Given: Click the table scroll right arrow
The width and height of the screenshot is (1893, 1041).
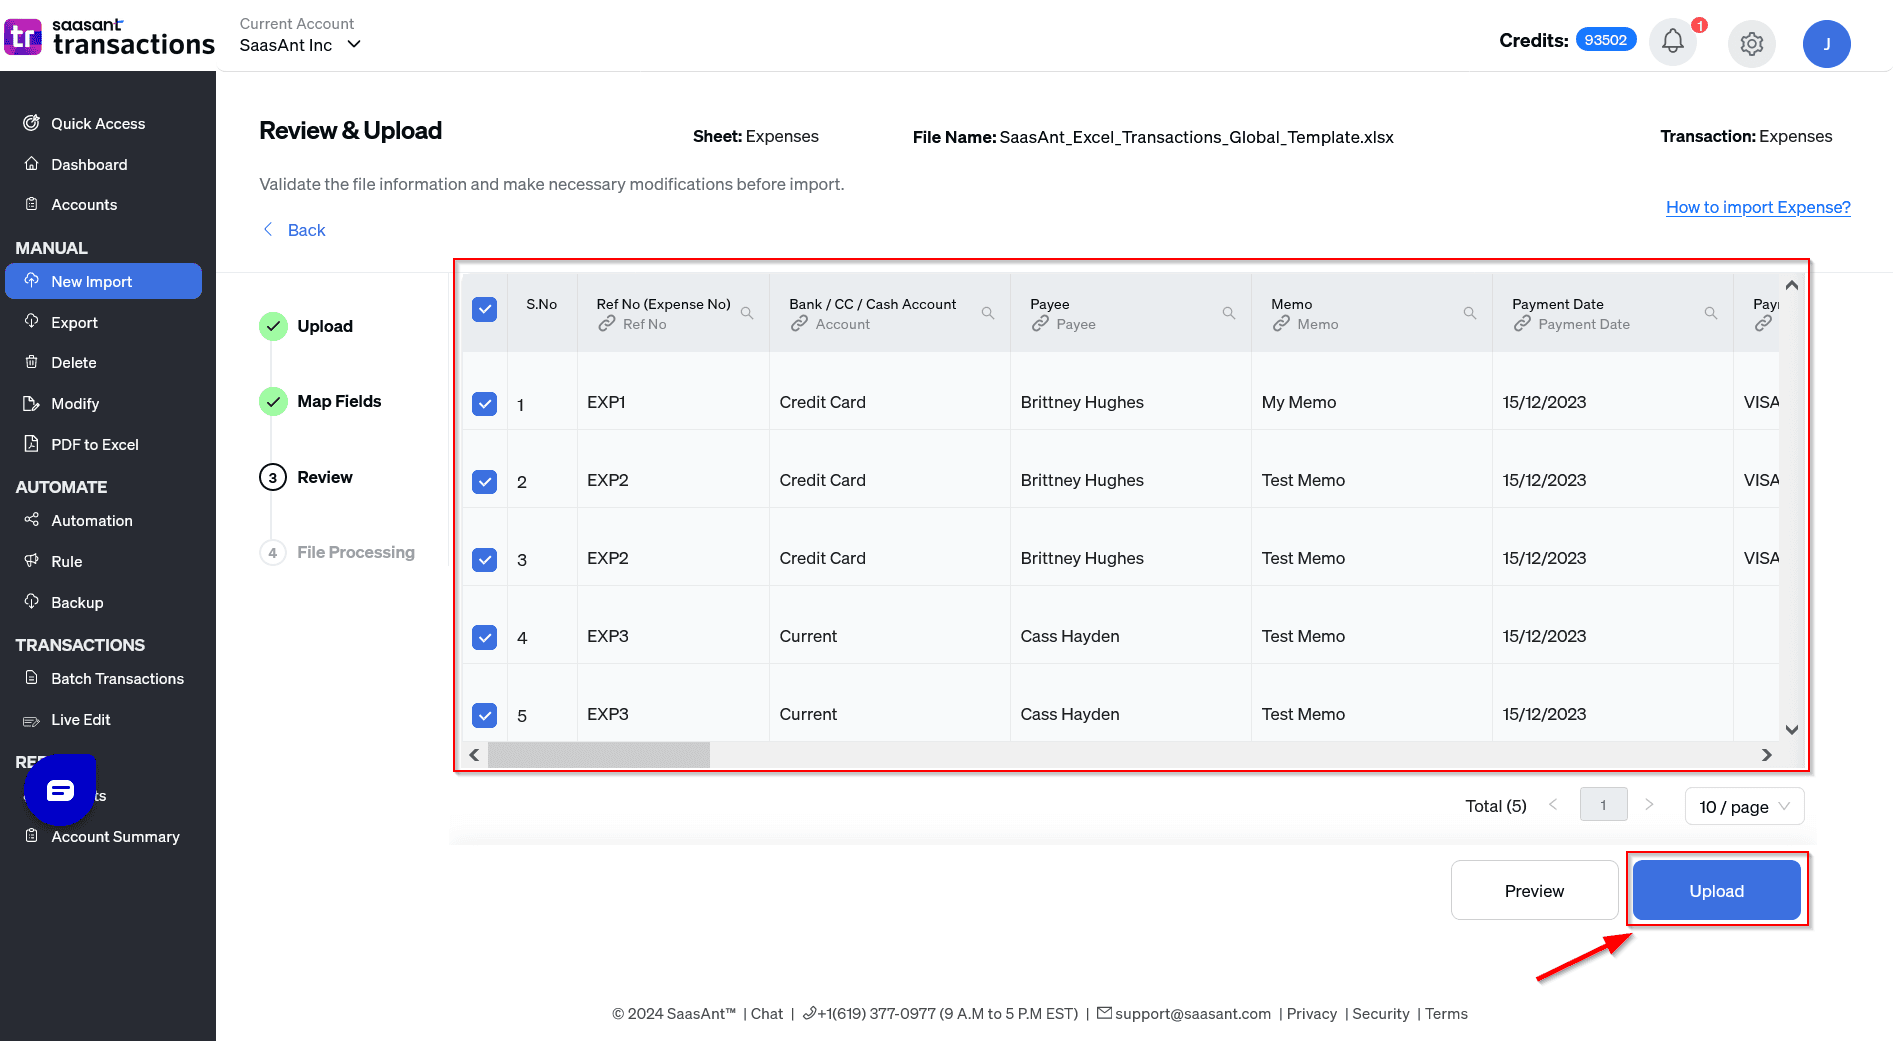Looking at the screenshot, I should pos(1767,755).
